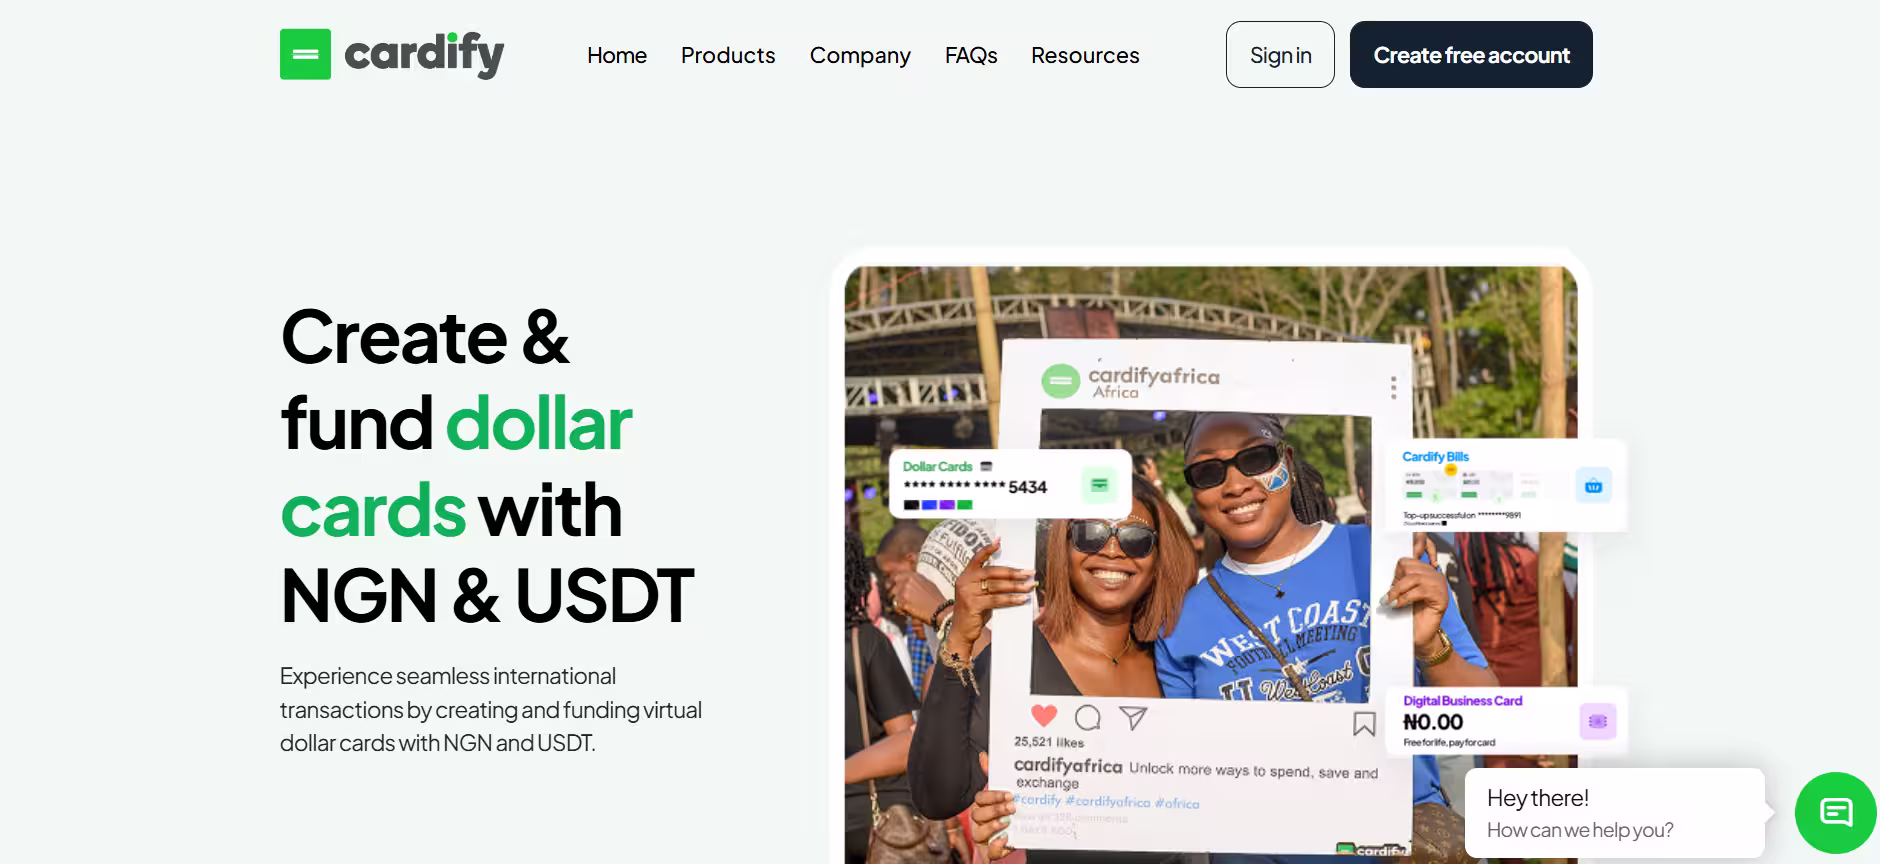Click the Sign in button
Image resolution: width=1880 pixels, height=864 pixels.
tap(1280, 54)
